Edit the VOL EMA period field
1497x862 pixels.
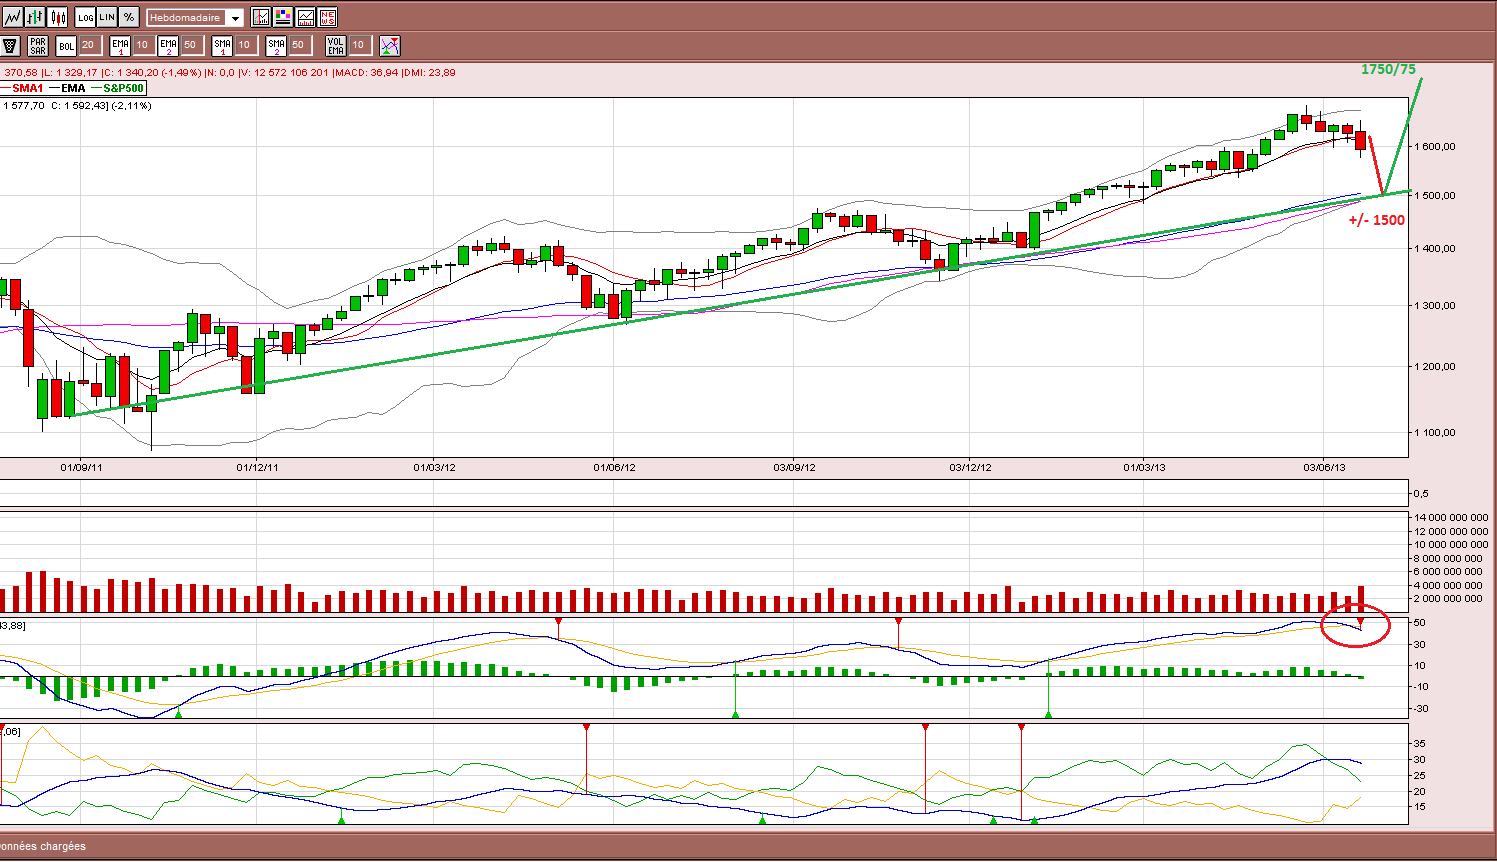(x=360, y=45)
